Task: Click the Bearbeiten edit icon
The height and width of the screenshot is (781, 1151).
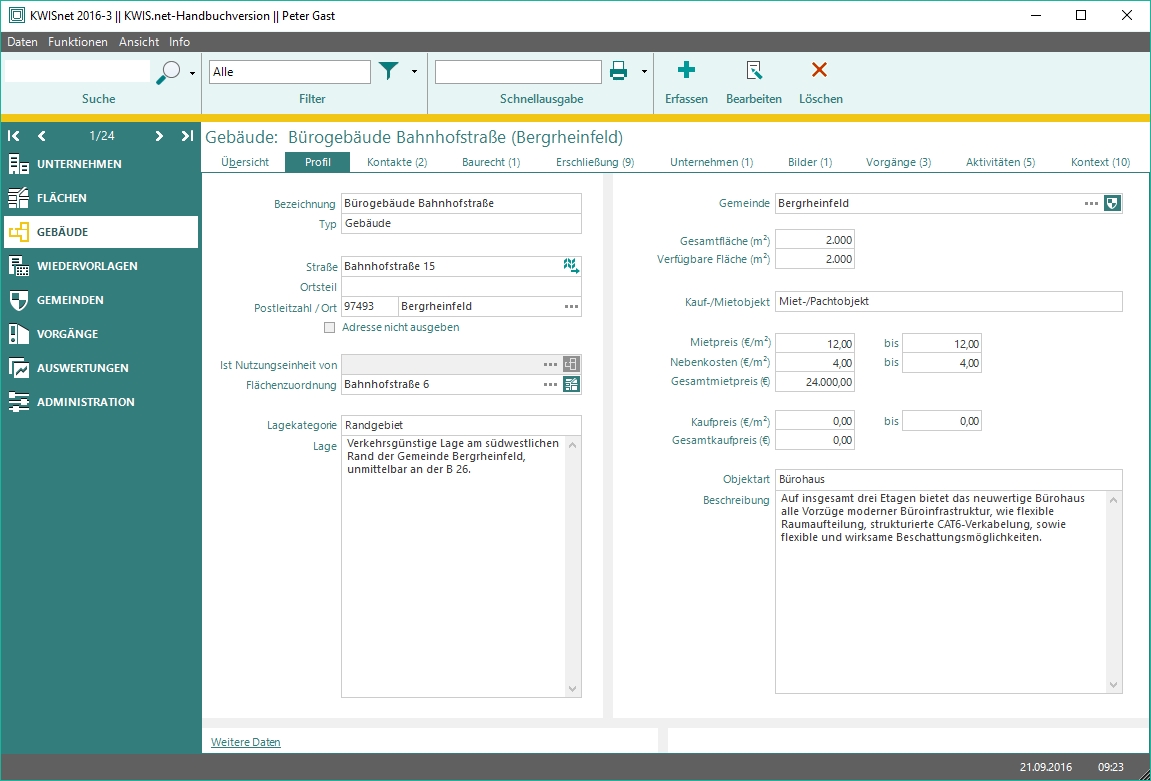Action: click(x=754, y=70)
